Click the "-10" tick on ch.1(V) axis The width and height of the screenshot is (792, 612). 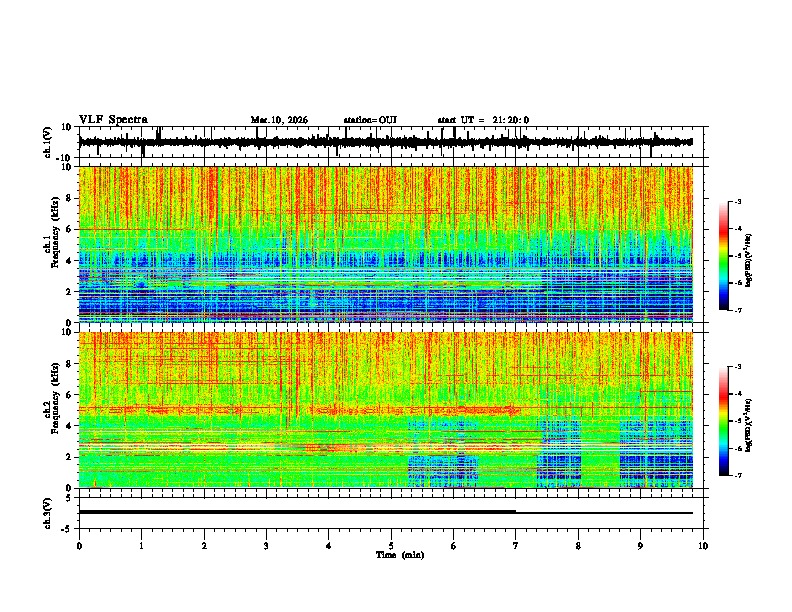click(65, 158)
